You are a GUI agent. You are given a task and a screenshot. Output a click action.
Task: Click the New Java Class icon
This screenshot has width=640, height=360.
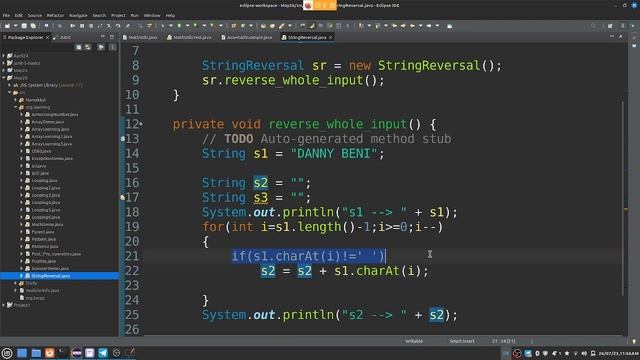click(x=243, y=26)
